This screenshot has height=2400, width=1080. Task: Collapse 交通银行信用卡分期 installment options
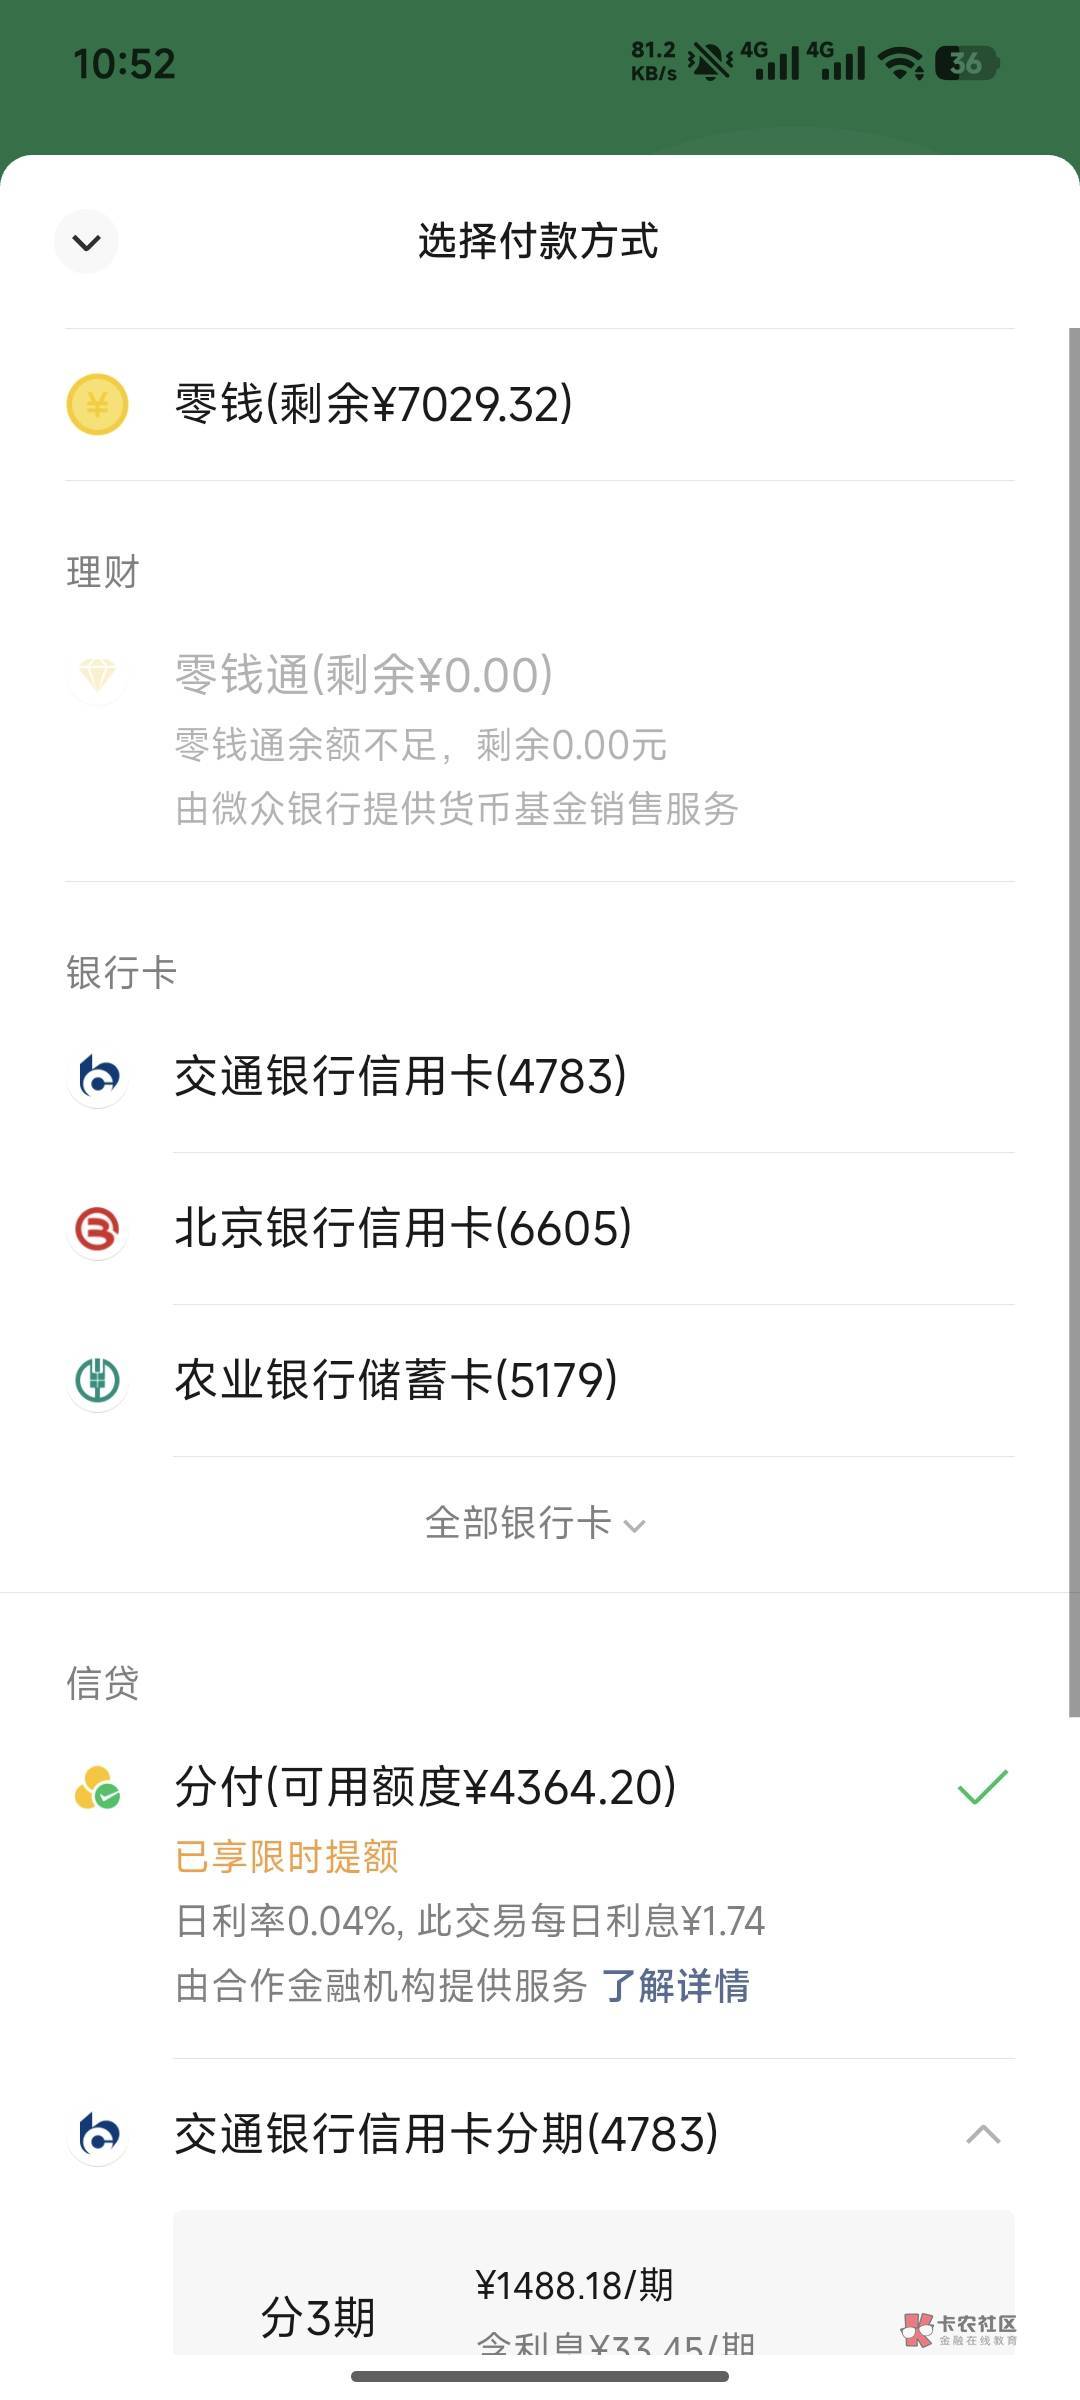point(983,2134)
